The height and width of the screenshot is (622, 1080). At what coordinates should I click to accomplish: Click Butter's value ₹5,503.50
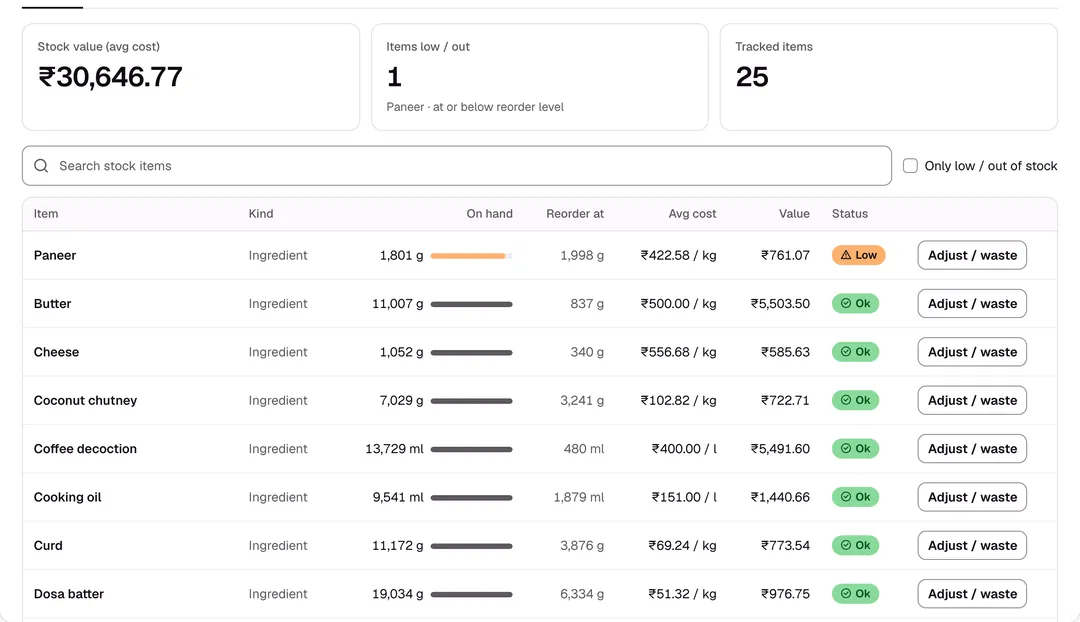click(x=780, y=303)
